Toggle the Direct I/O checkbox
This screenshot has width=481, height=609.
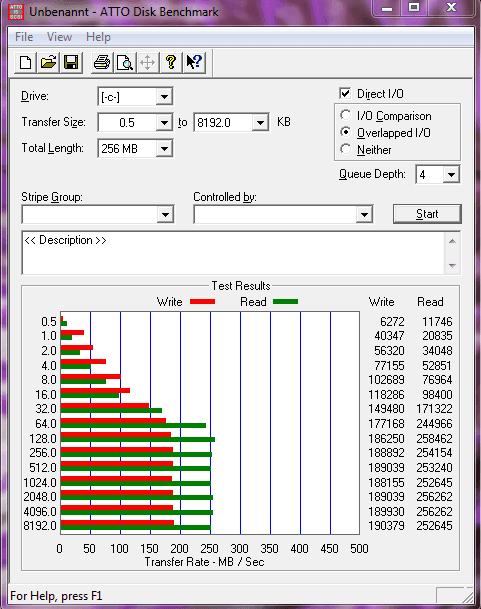tap(345, 94)
